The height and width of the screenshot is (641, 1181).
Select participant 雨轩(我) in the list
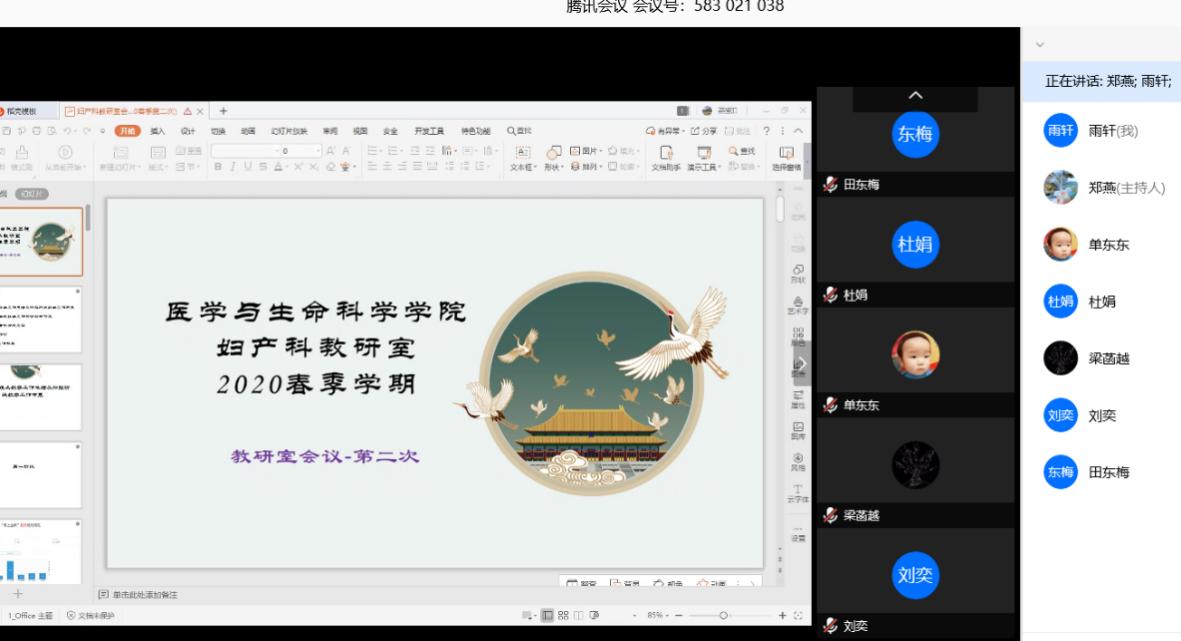click(1100, 131)
